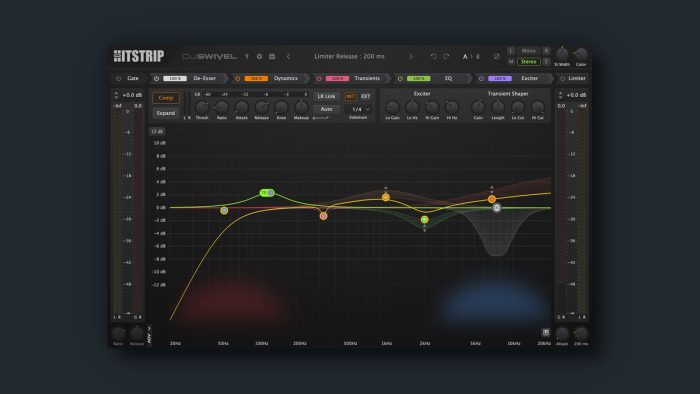Screen dimensions: 700x394
Task: Toggle the Gate module power button
Action: [118, 79]
